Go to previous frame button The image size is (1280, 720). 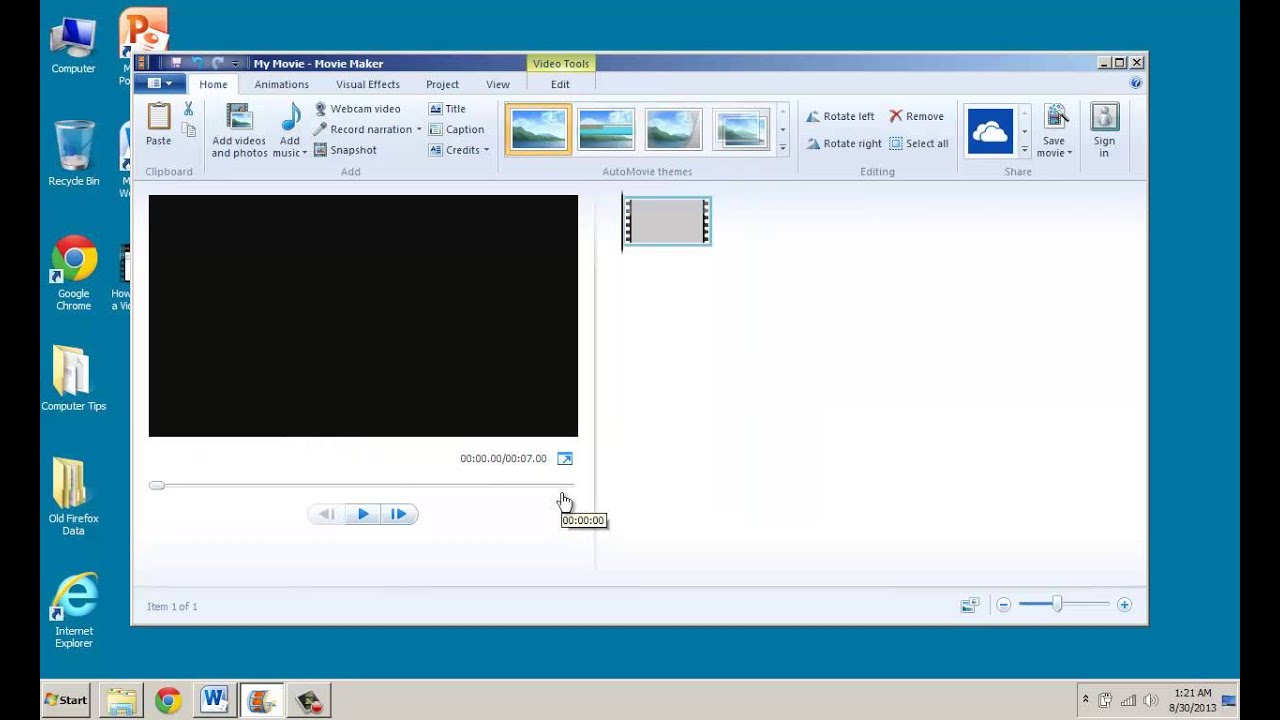(326, 514)
